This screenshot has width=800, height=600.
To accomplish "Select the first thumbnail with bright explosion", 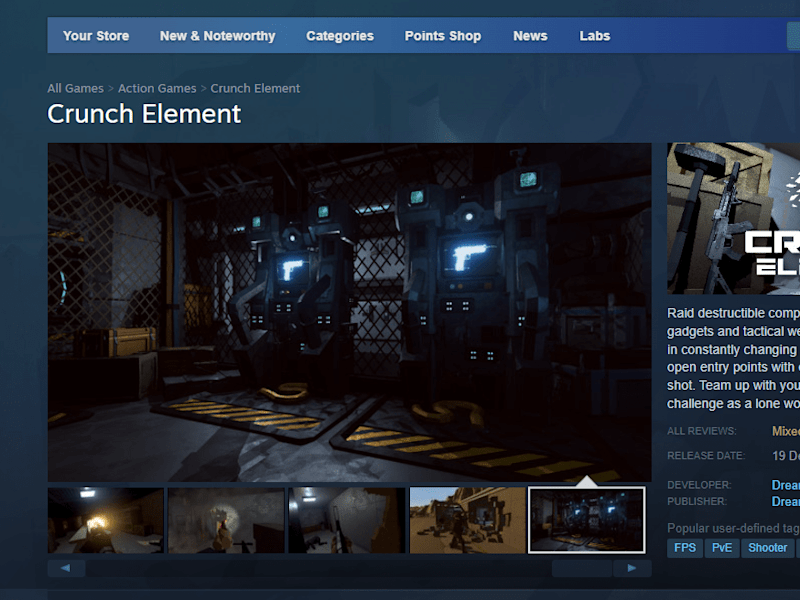I will (106, 520).
